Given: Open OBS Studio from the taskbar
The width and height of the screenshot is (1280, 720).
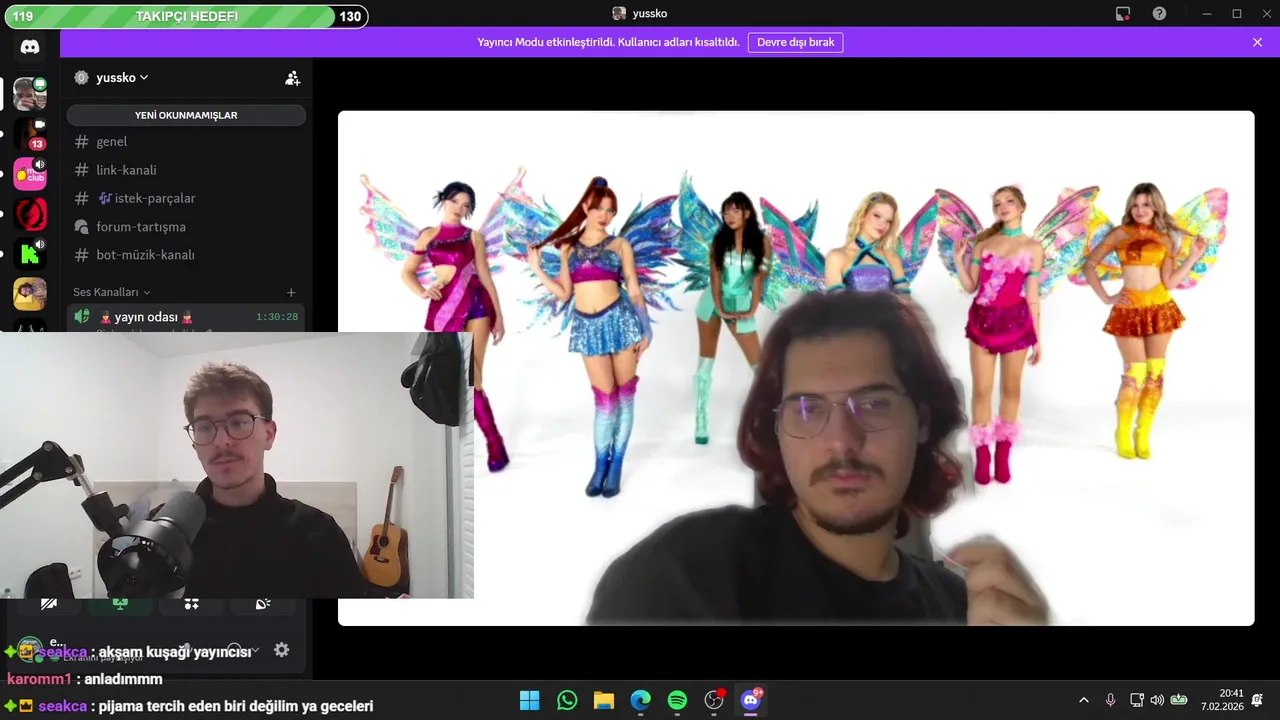Looking at the screenshot, I should pos(714,700).
